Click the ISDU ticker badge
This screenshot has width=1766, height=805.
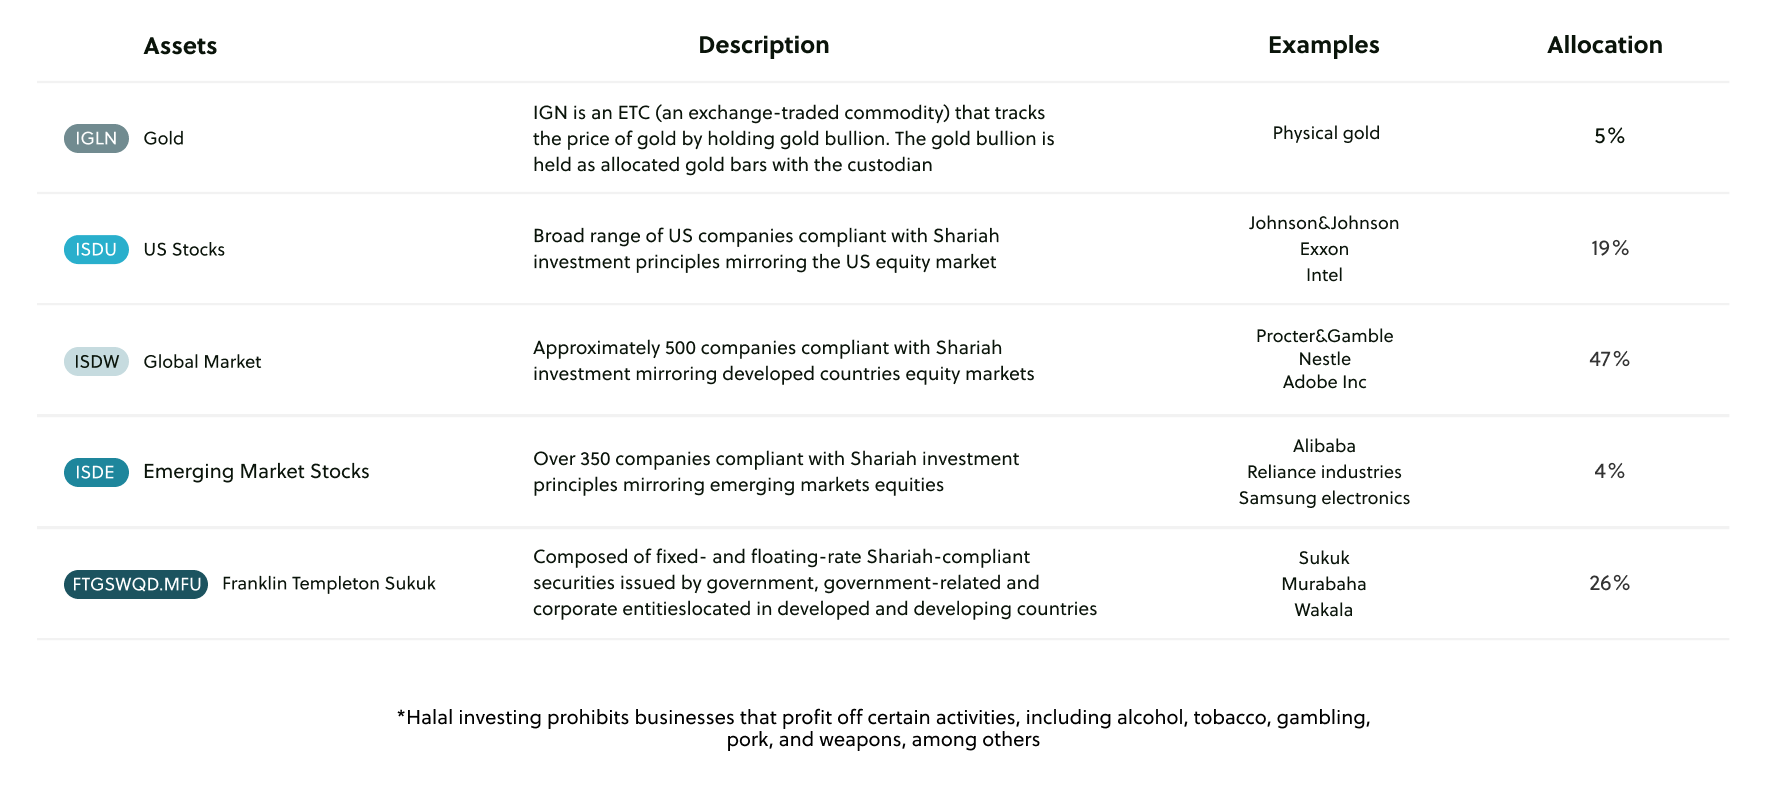coord(96,249)
